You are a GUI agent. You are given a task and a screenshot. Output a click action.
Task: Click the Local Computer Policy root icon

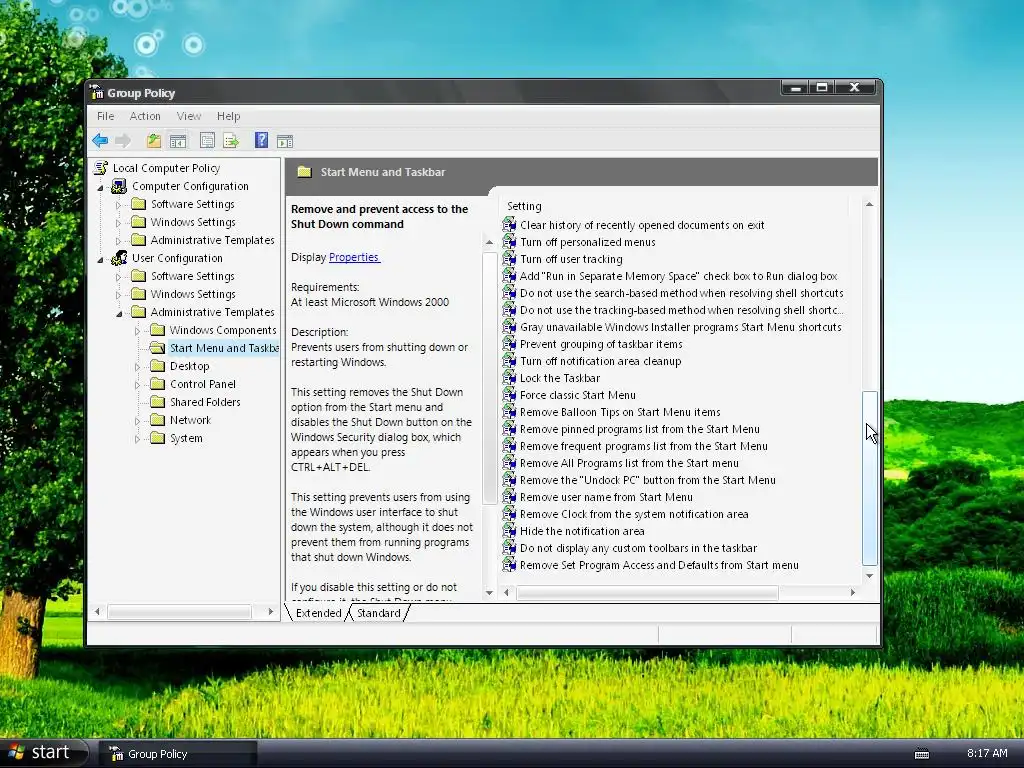click(x=101, y=168)
